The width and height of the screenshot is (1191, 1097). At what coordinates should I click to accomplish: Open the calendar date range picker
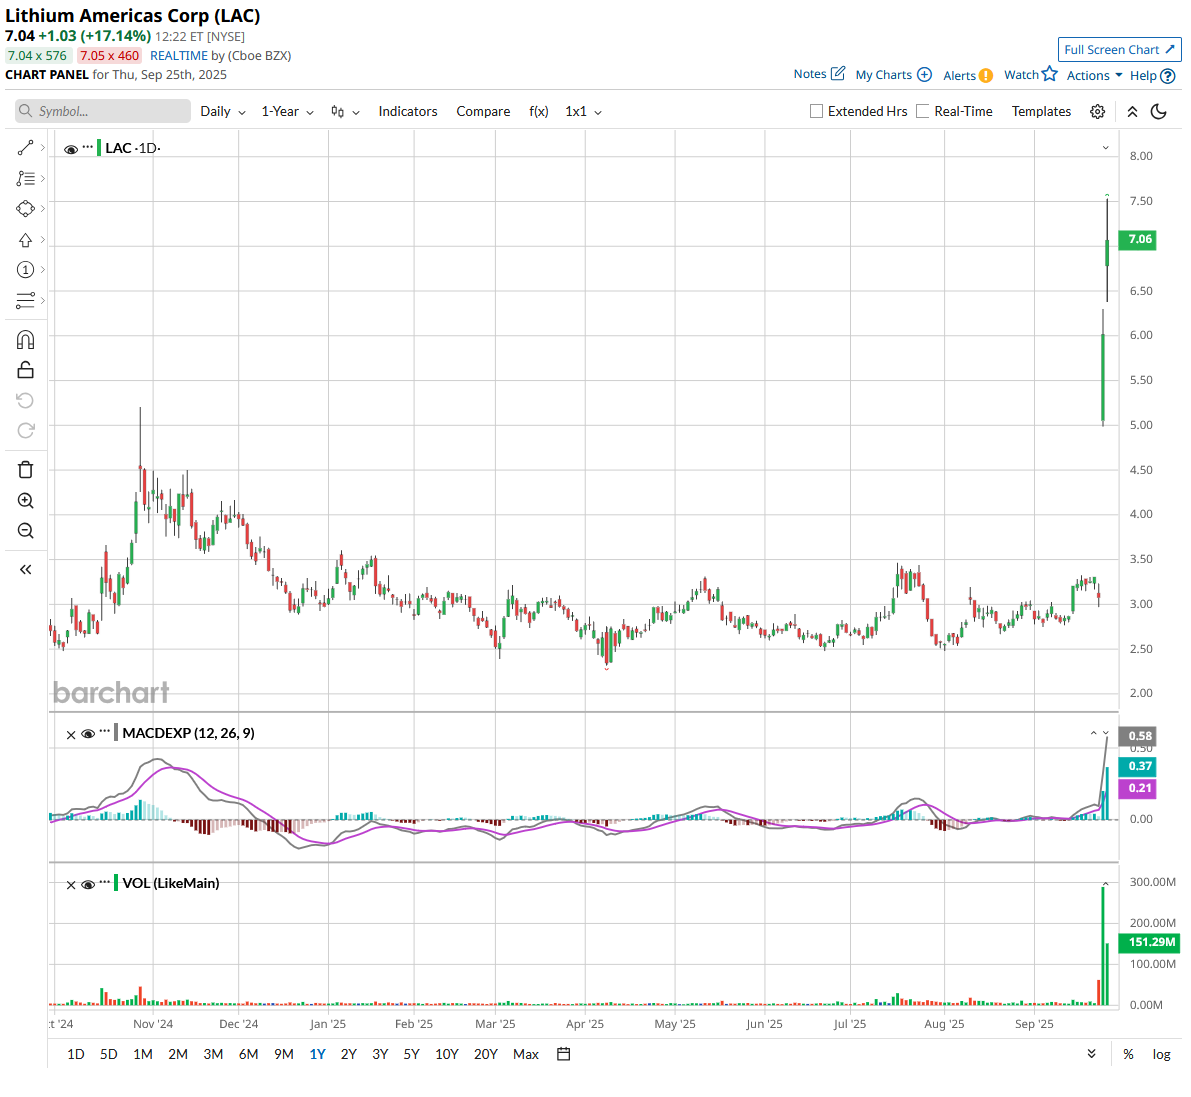click(564, 1054)
